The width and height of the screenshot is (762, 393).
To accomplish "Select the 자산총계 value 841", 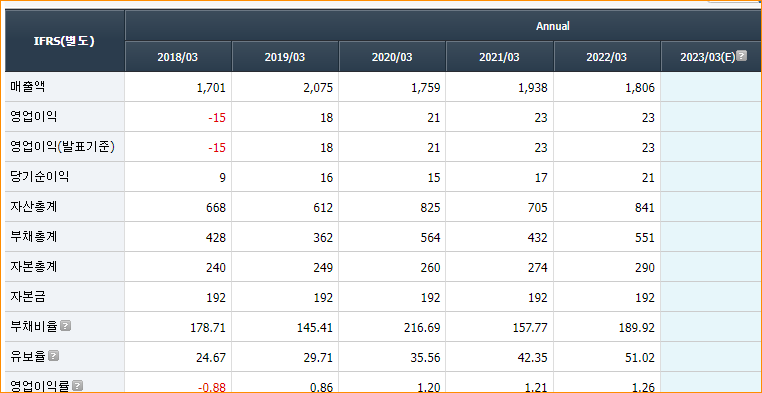I will [x=645, y=208].
